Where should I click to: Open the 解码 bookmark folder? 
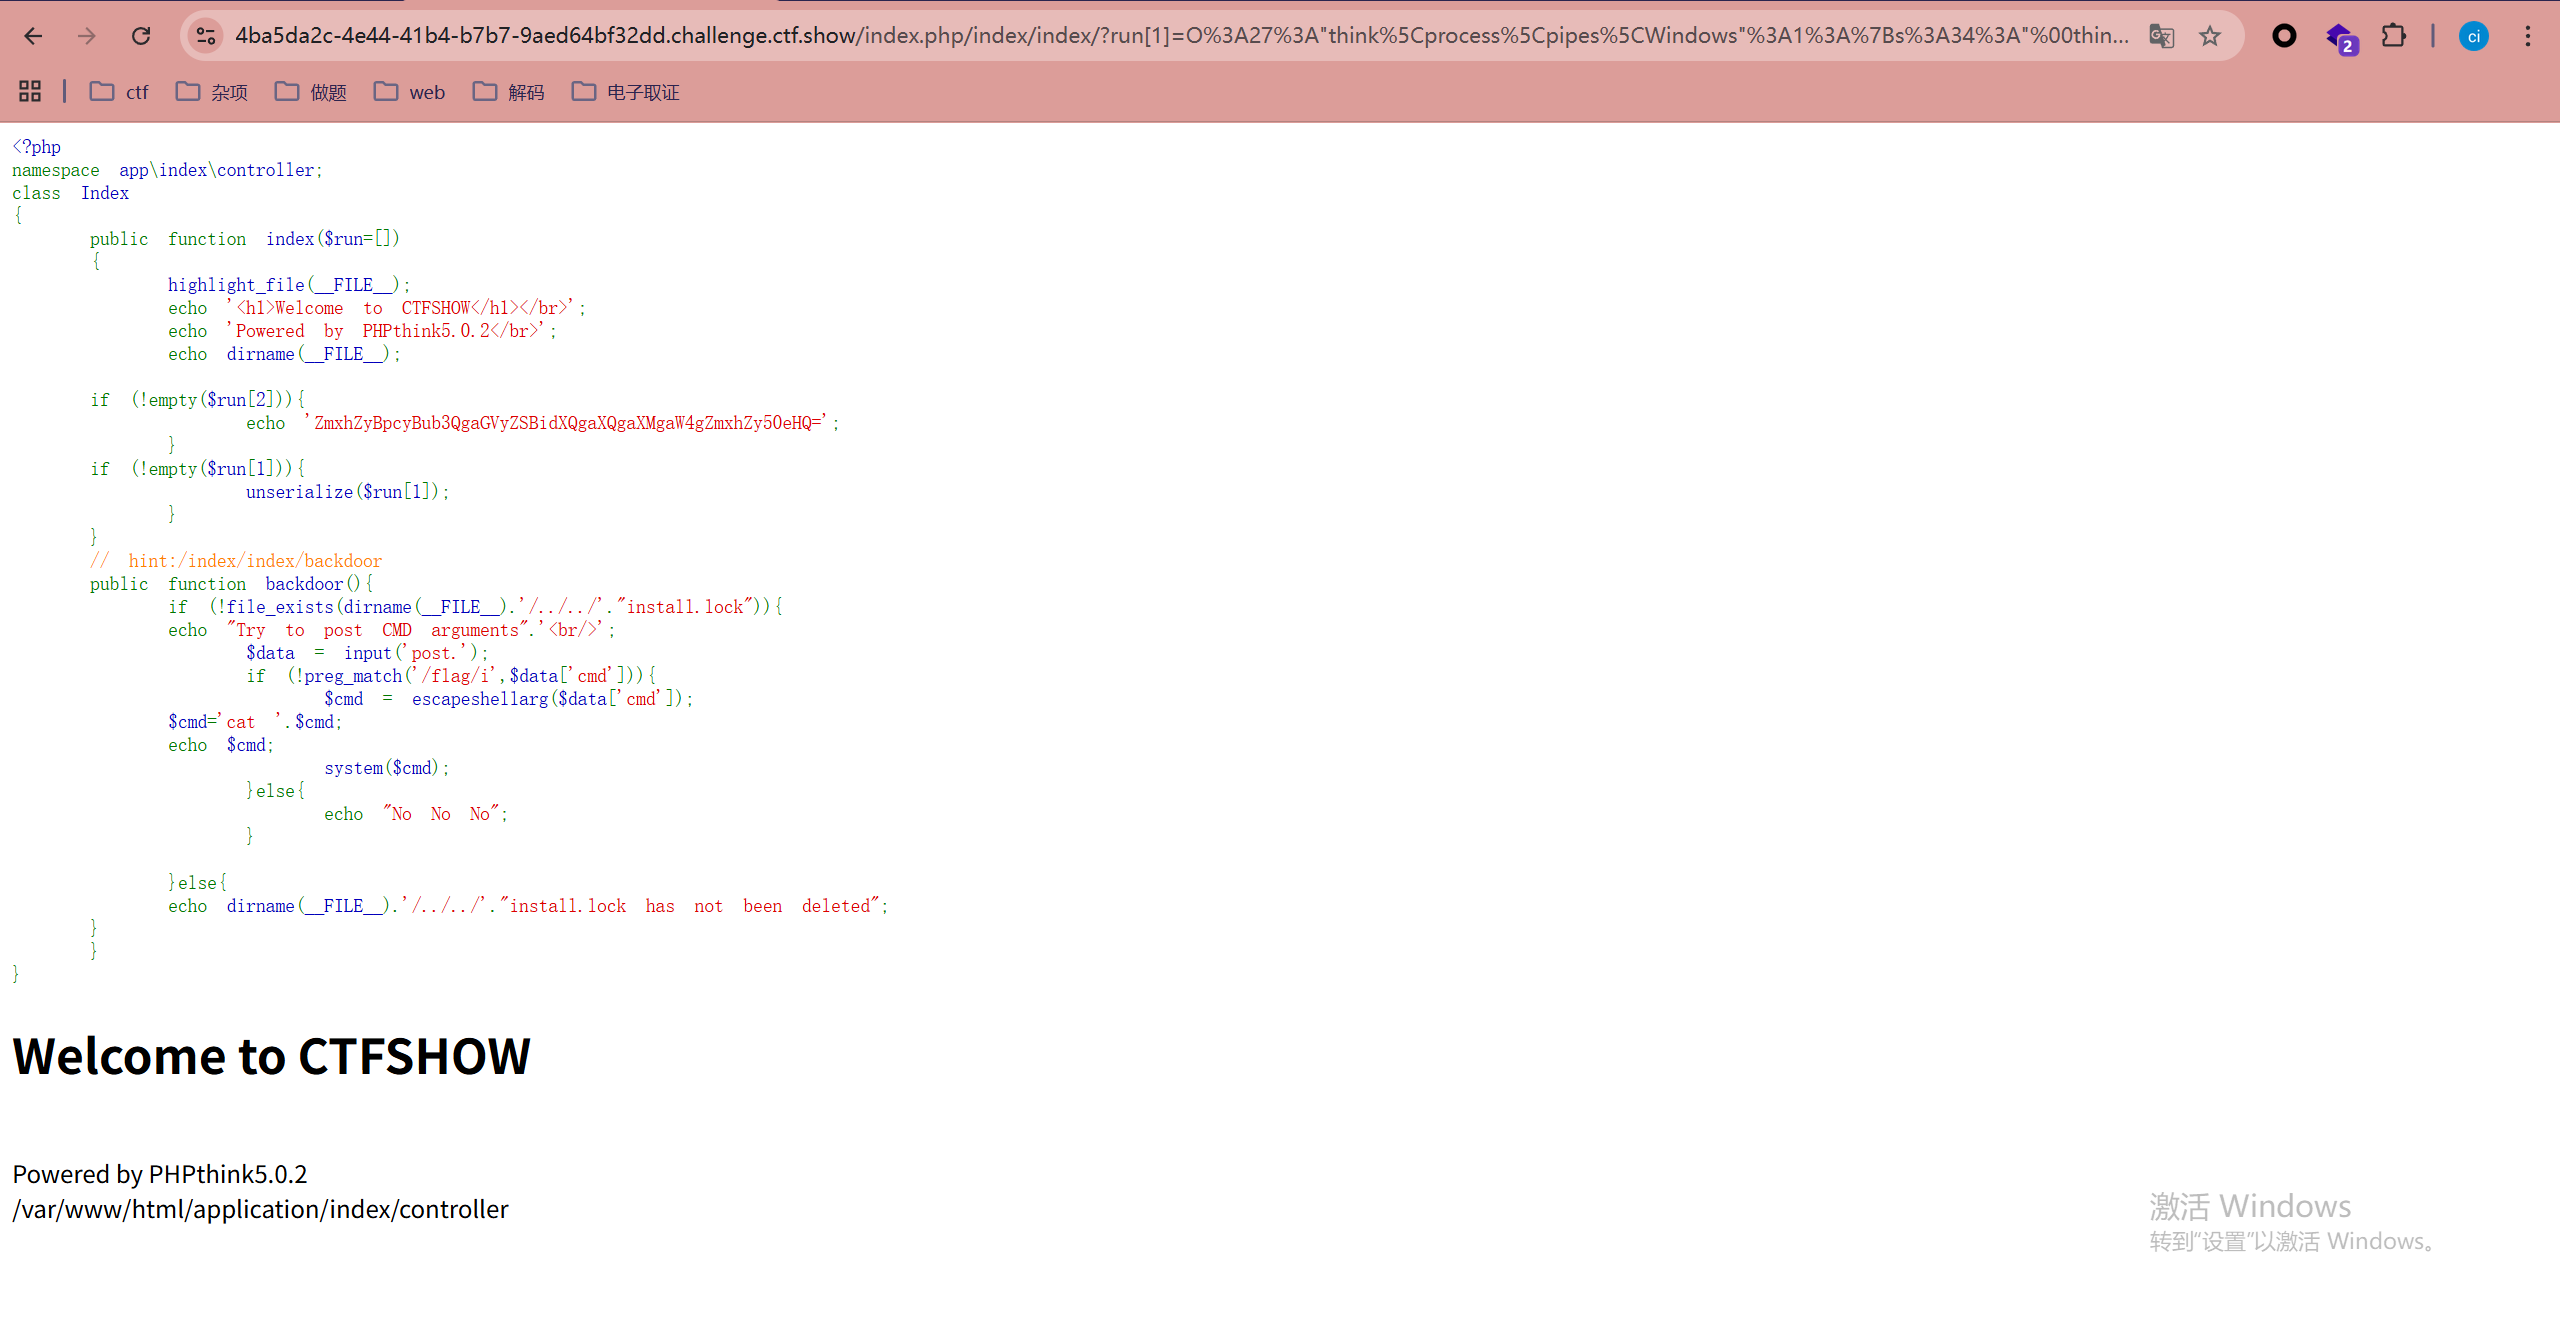(509, 92)
